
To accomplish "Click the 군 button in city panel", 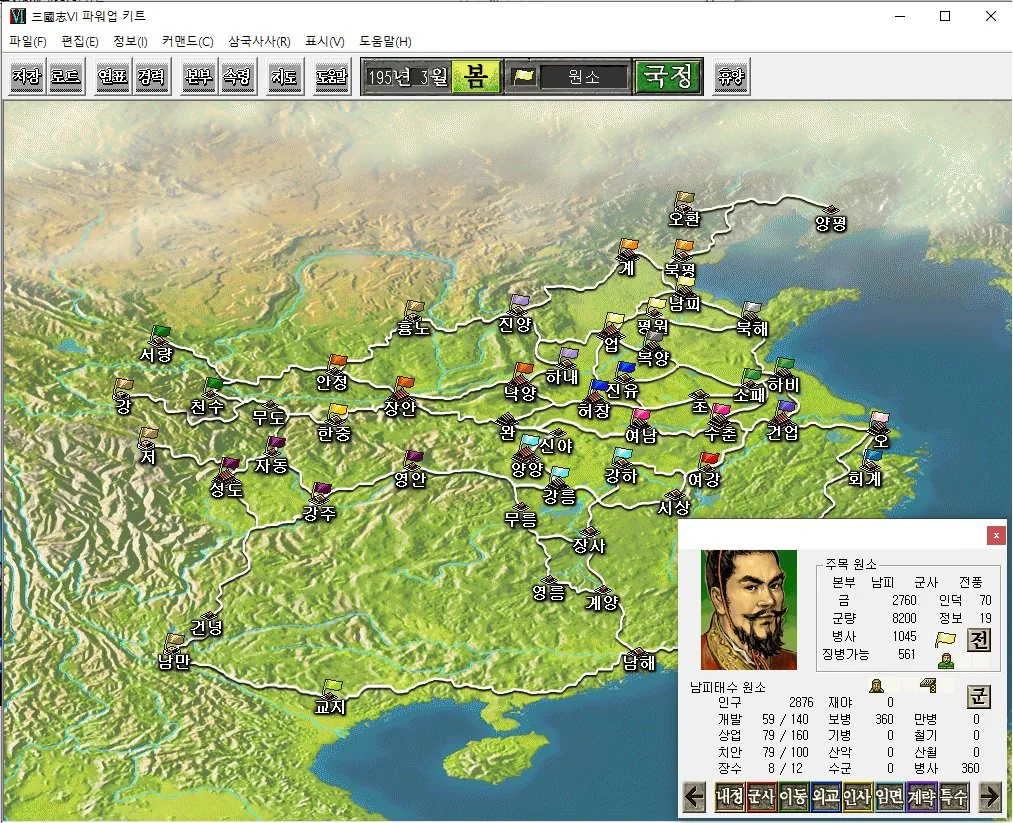I will tap(978, 696).
